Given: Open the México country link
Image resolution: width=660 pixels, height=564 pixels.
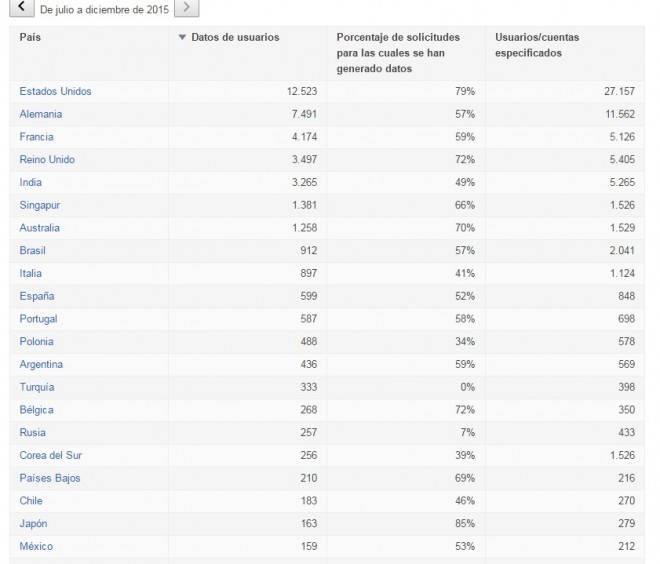Looking at the screenshot, I should point(36,546).
